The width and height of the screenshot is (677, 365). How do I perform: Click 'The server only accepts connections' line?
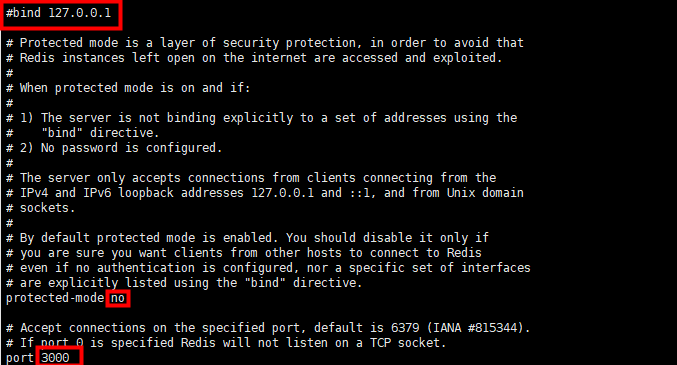pos(251,178)
